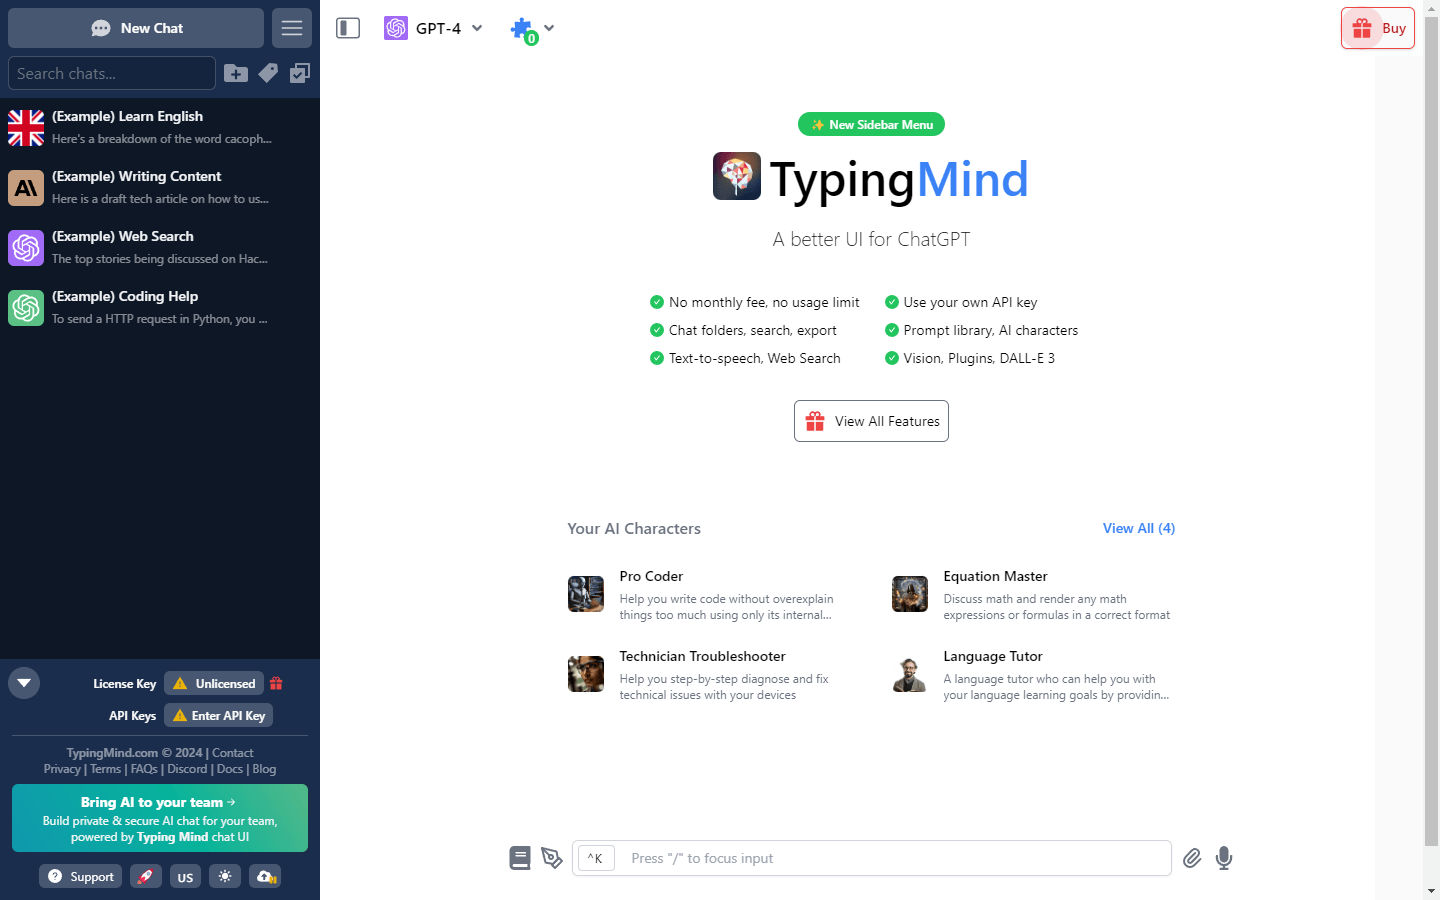The height and width of the screenshot is (900, 1440).
Task: Open the FAQs link
Action: click(x=144, y=769)
